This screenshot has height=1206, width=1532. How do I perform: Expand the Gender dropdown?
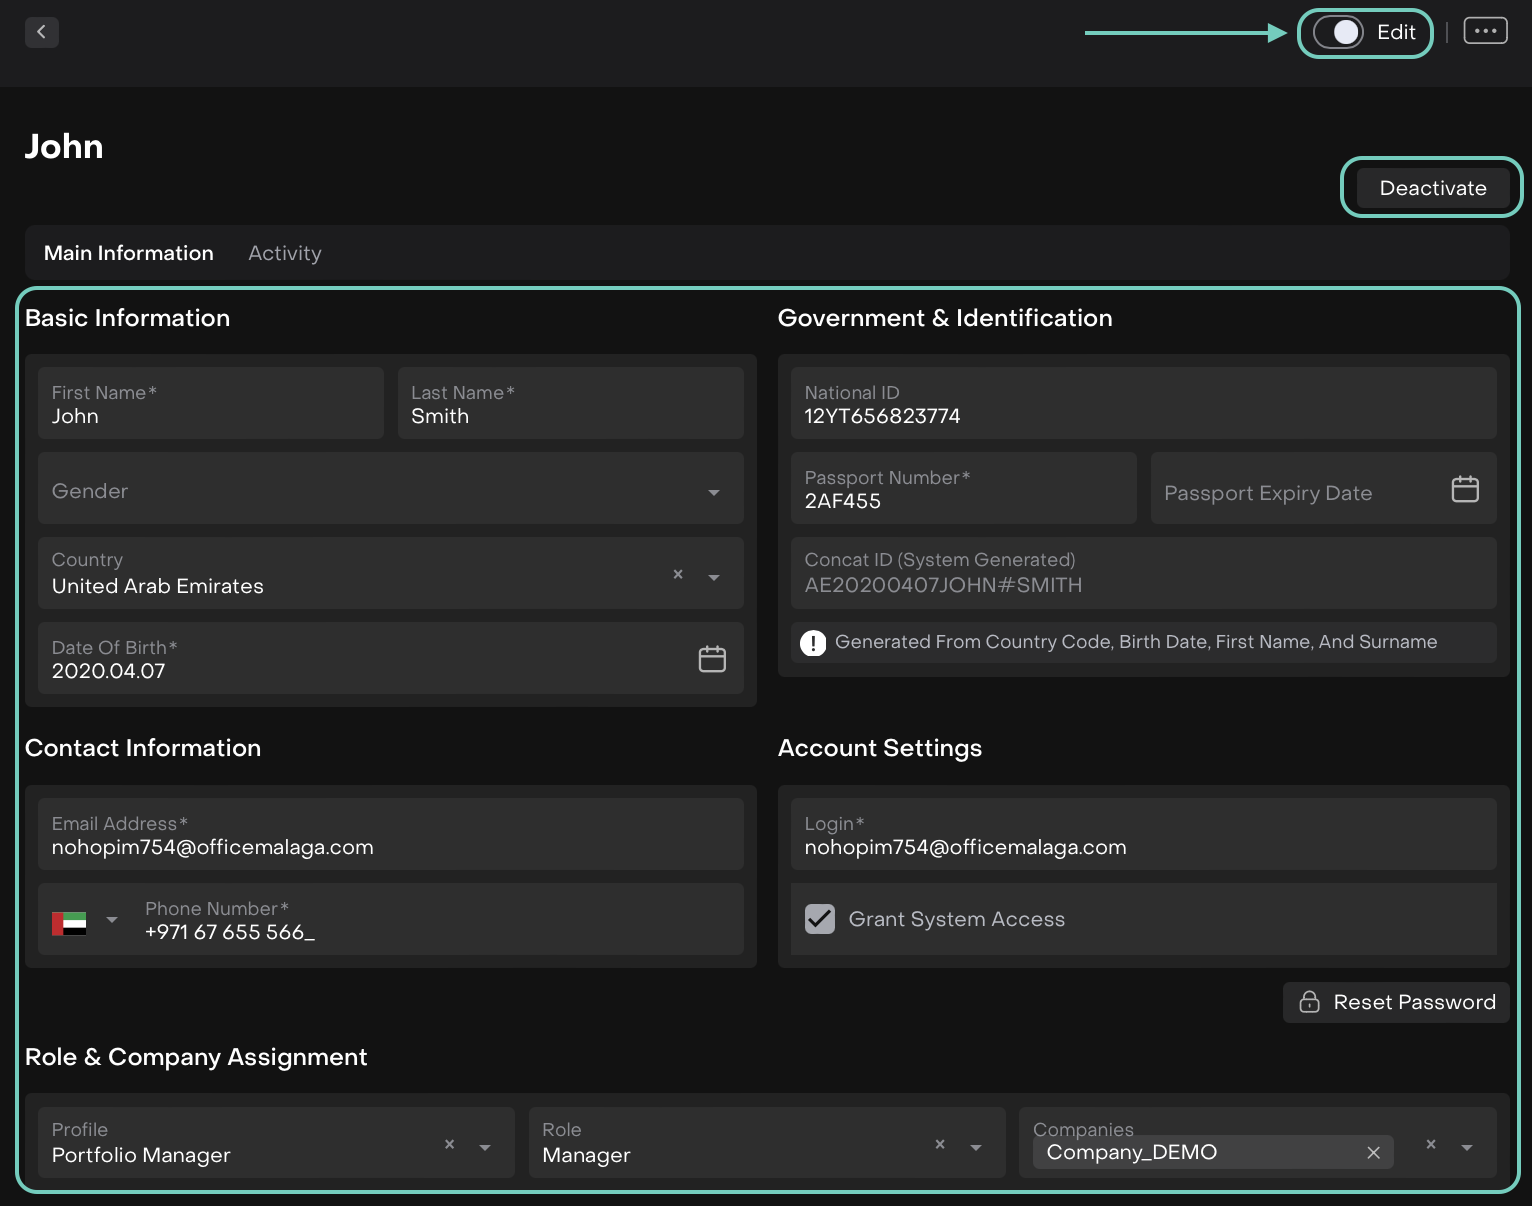(x=713, y=492)
